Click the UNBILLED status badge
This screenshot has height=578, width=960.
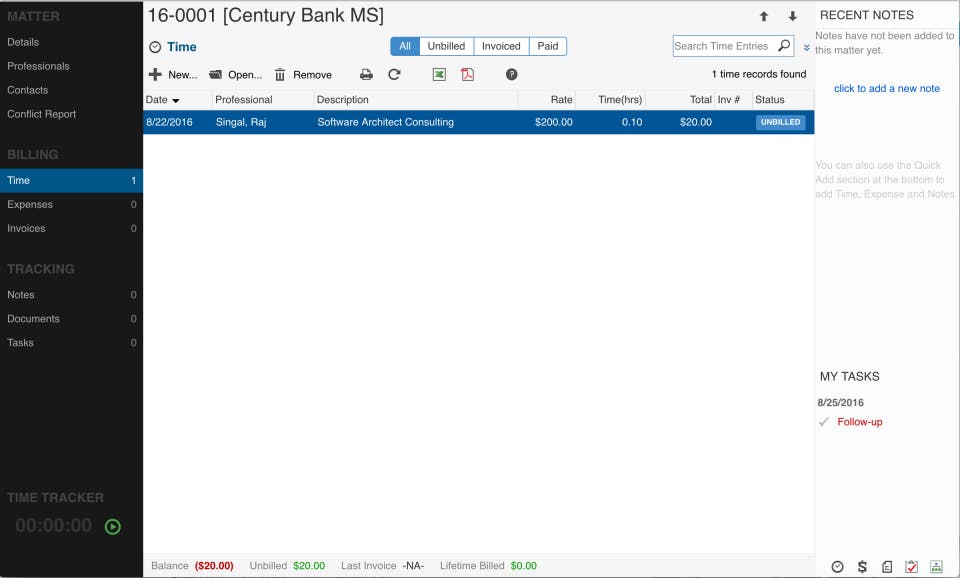(x=780, y=122)
